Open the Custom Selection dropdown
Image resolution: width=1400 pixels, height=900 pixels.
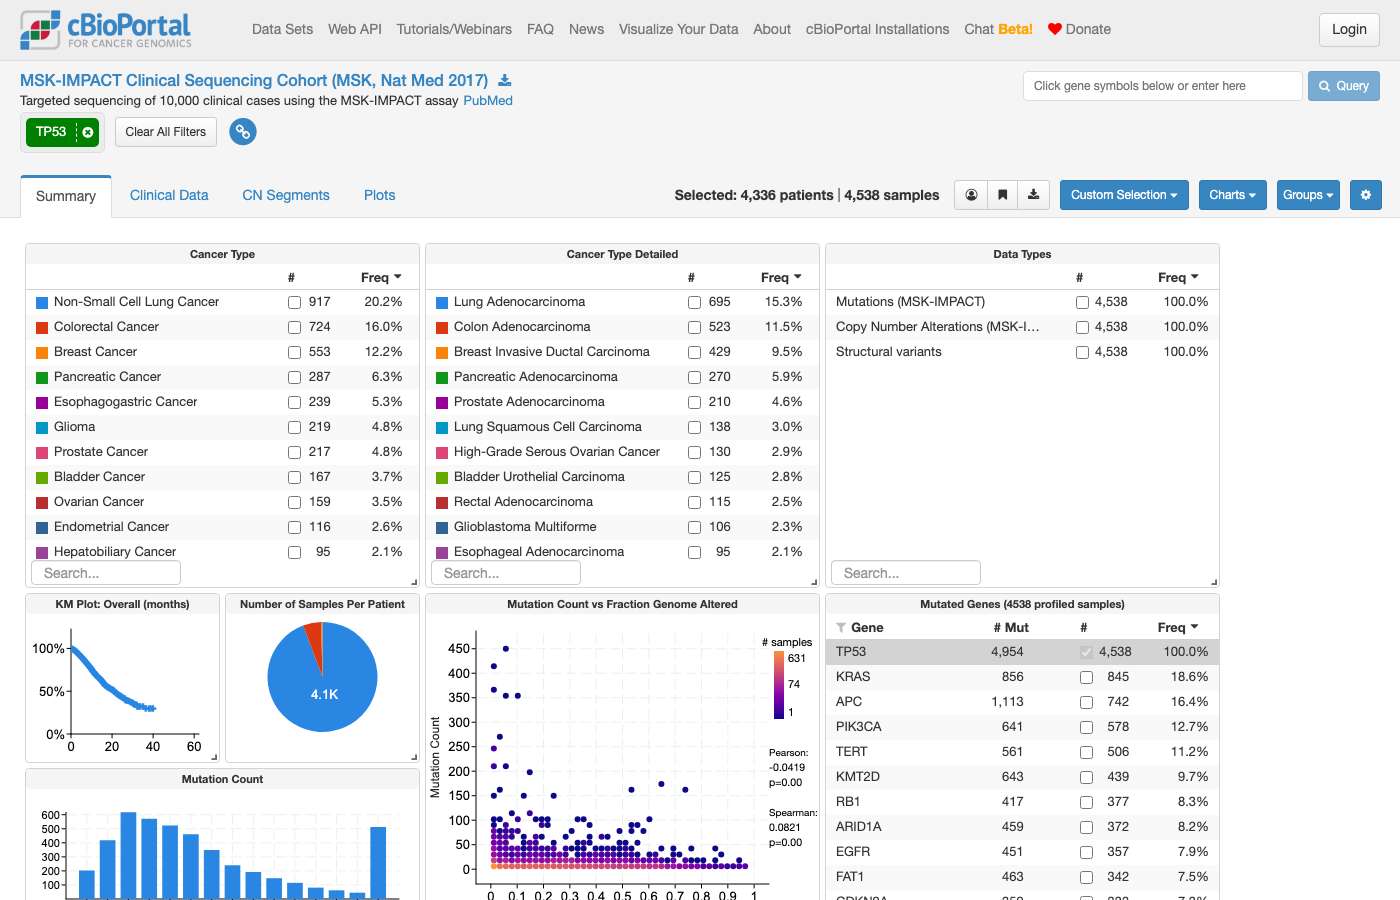pyautogui.click(x=1124, y=195)
